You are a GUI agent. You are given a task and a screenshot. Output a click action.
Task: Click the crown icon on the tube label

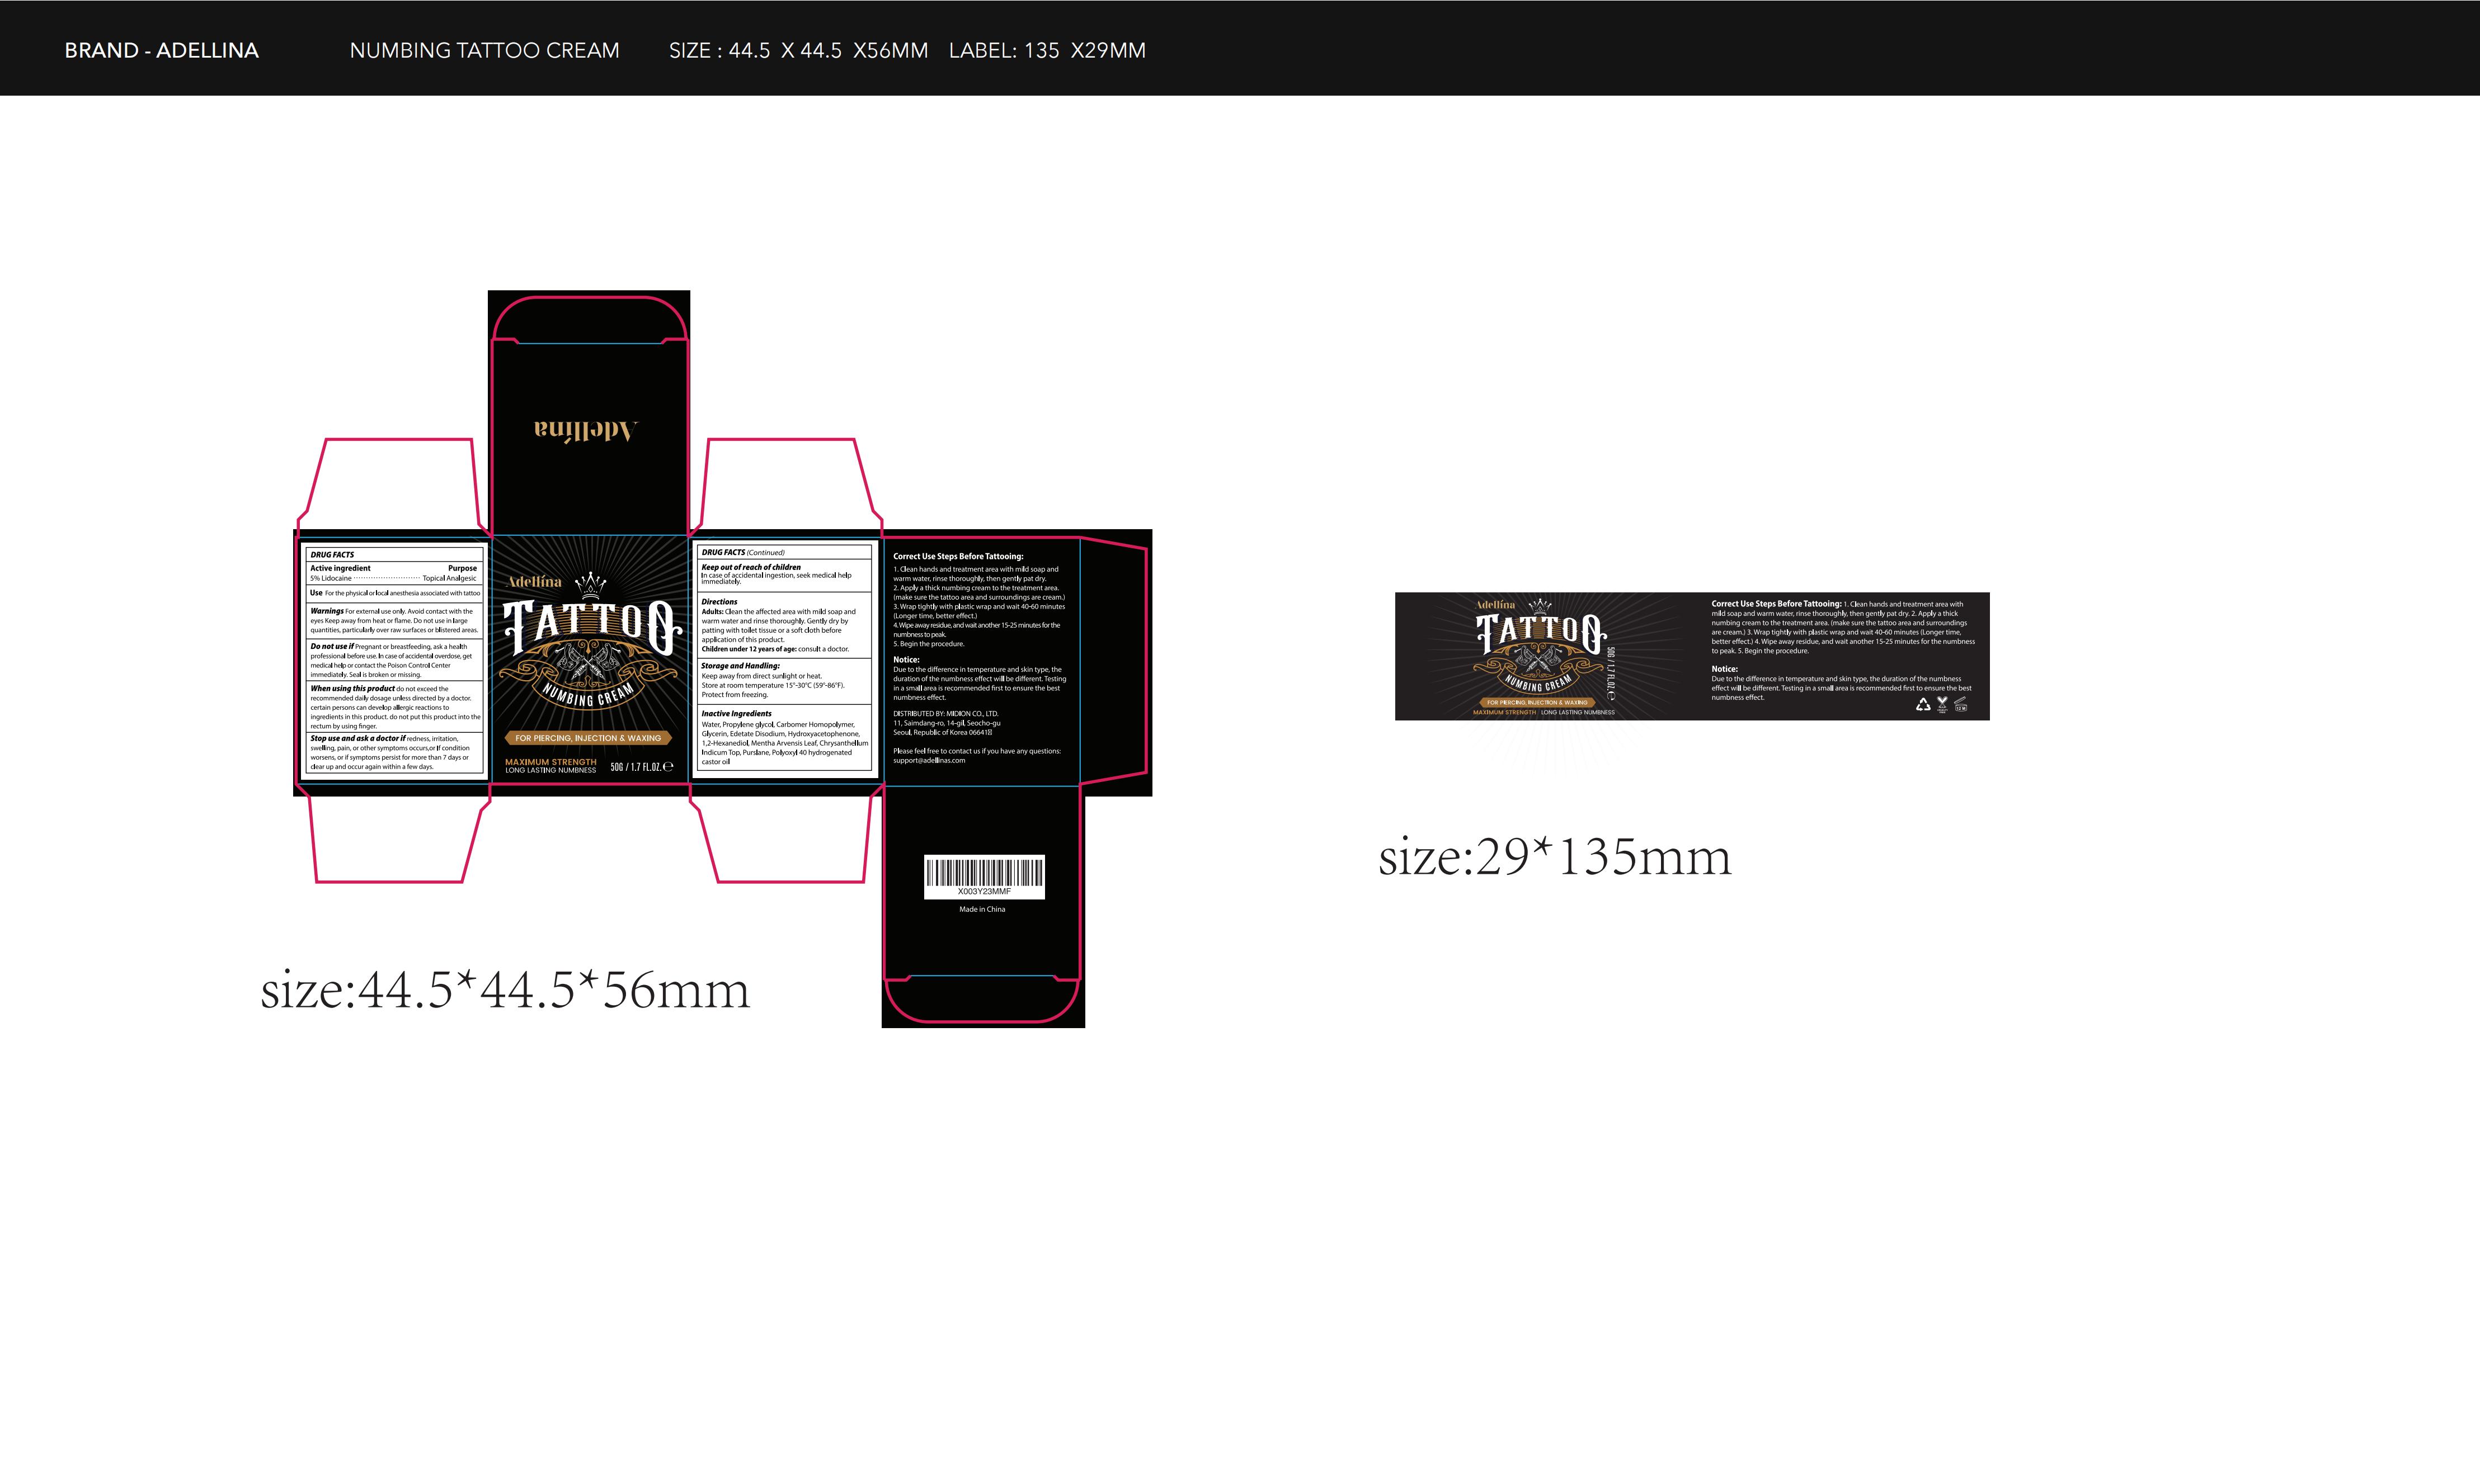[x=1540, y=605]
